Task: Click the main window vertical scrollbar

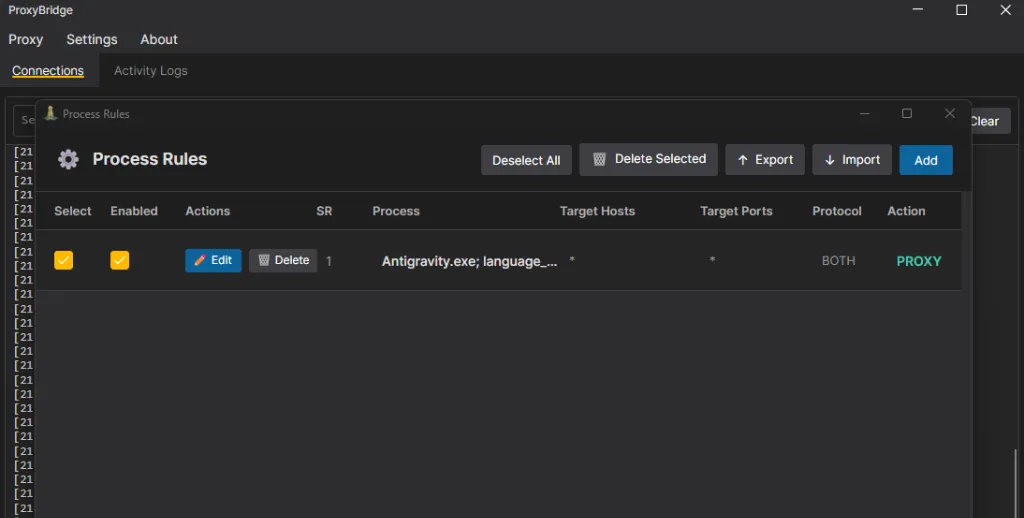Action: pos(1016,480)
